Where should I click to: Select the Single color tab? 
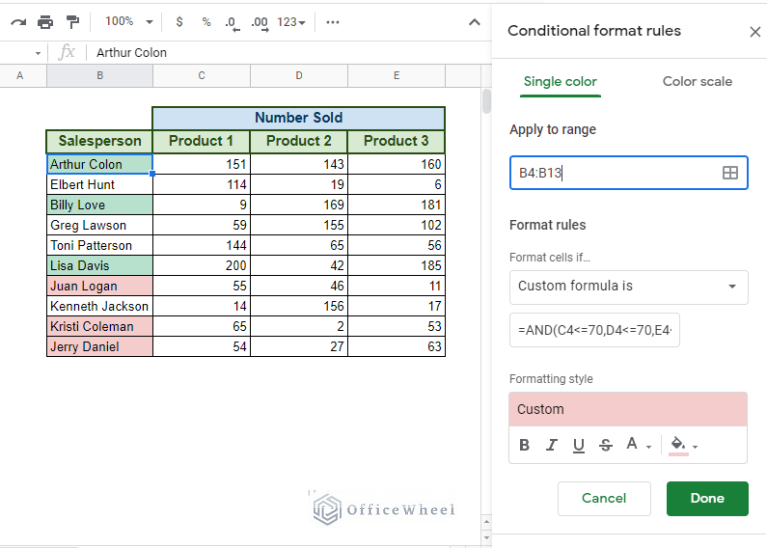click(560, 82)
